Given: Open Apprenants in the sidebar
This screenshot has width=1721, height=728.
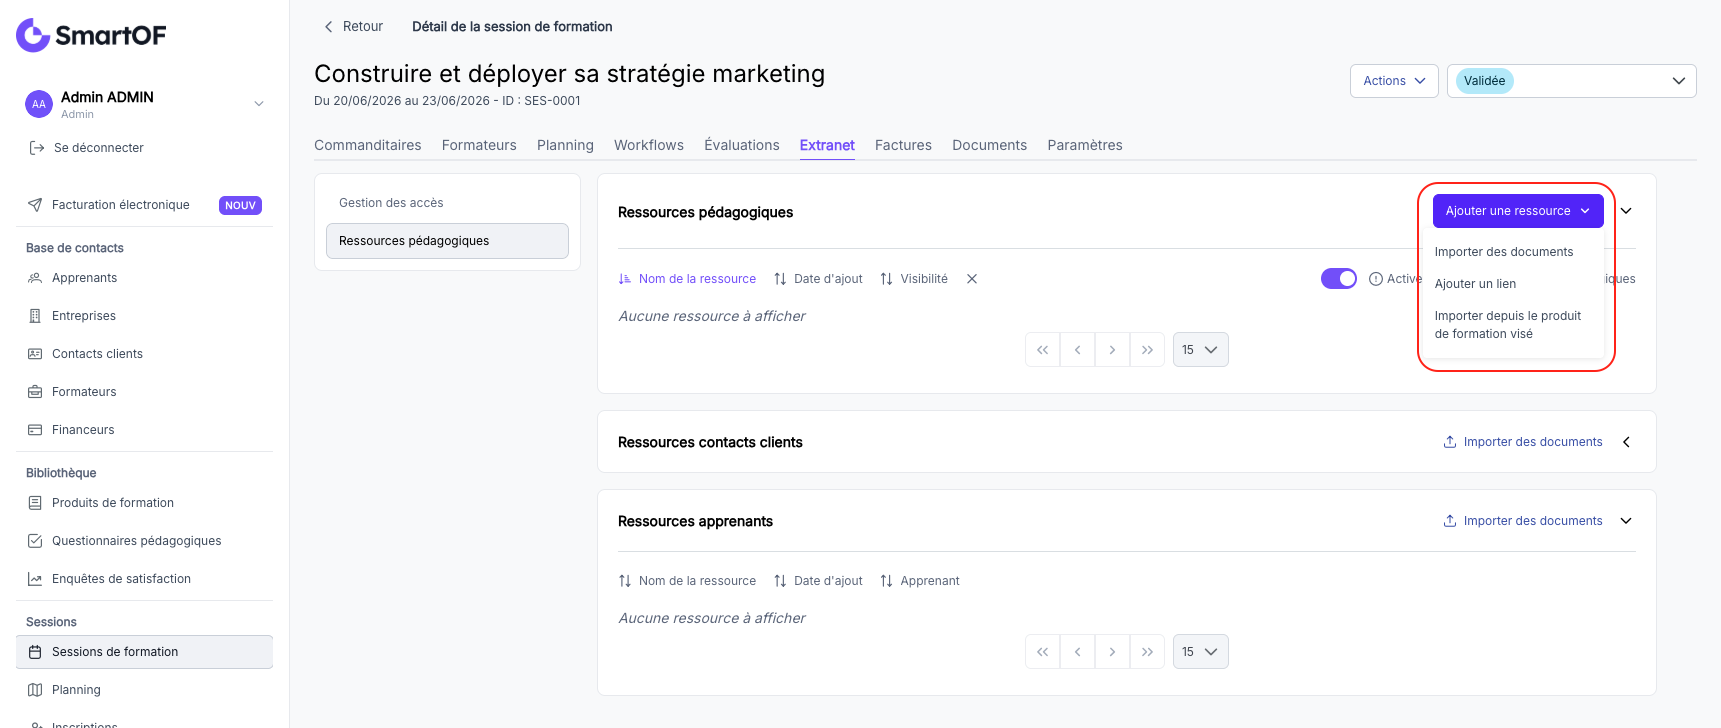Looking at the screenshot, I should 85,278.
